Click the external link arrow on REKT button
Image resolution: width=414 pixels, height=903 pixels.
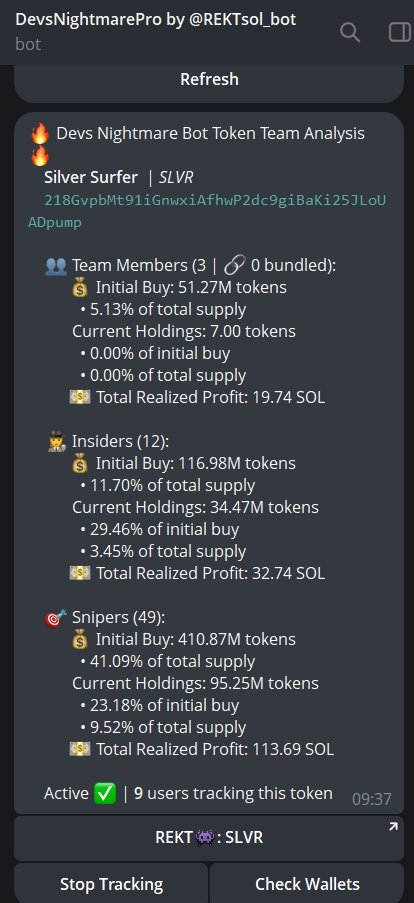[x=393, y=827]
